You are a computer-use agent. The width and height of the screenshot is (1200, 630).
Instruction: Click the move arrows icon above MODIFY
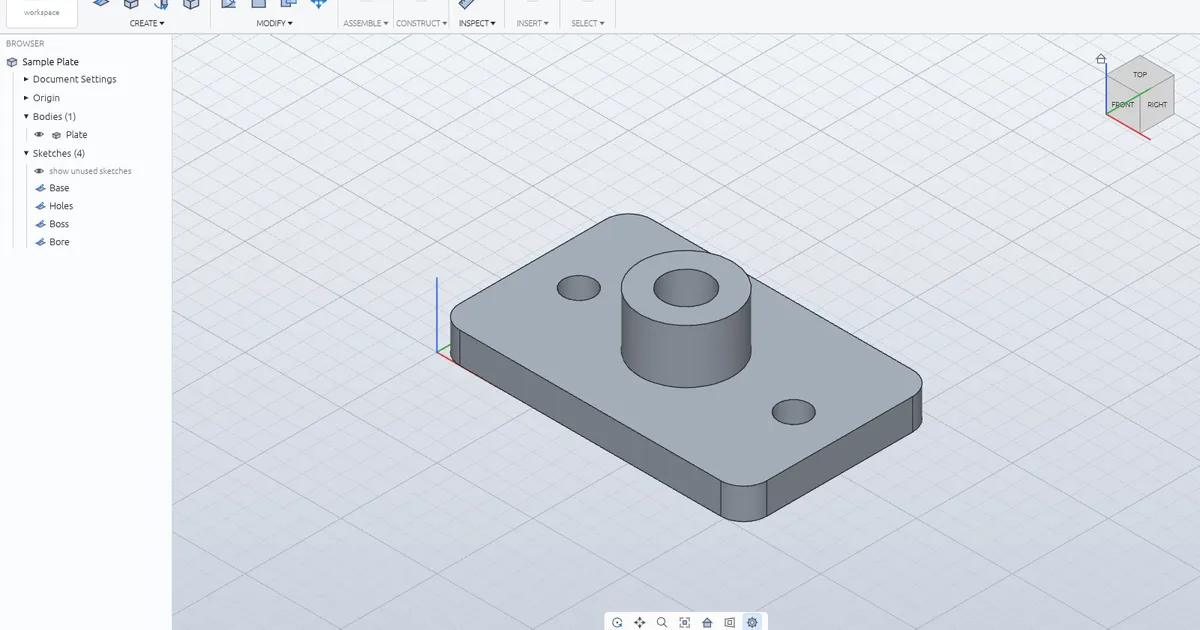pos(318,4)
